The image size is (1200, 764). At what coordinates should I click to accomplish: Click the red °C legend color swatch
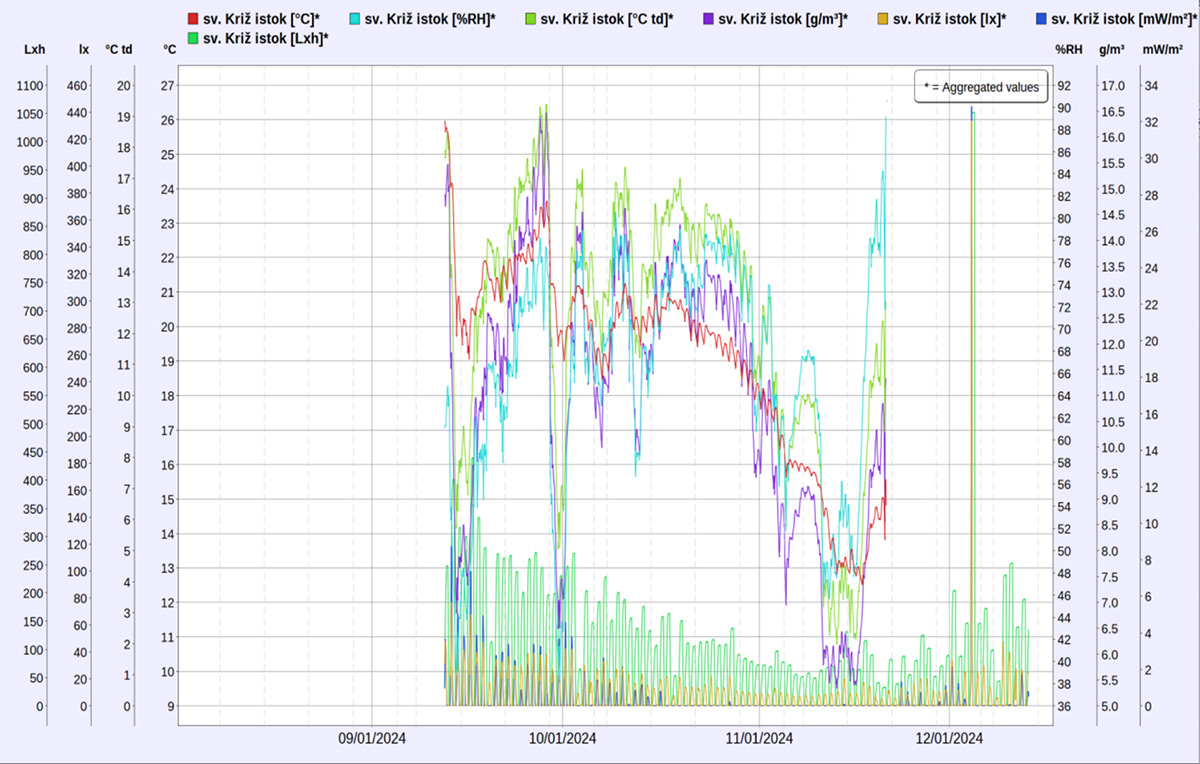click(x=193, y=19)
